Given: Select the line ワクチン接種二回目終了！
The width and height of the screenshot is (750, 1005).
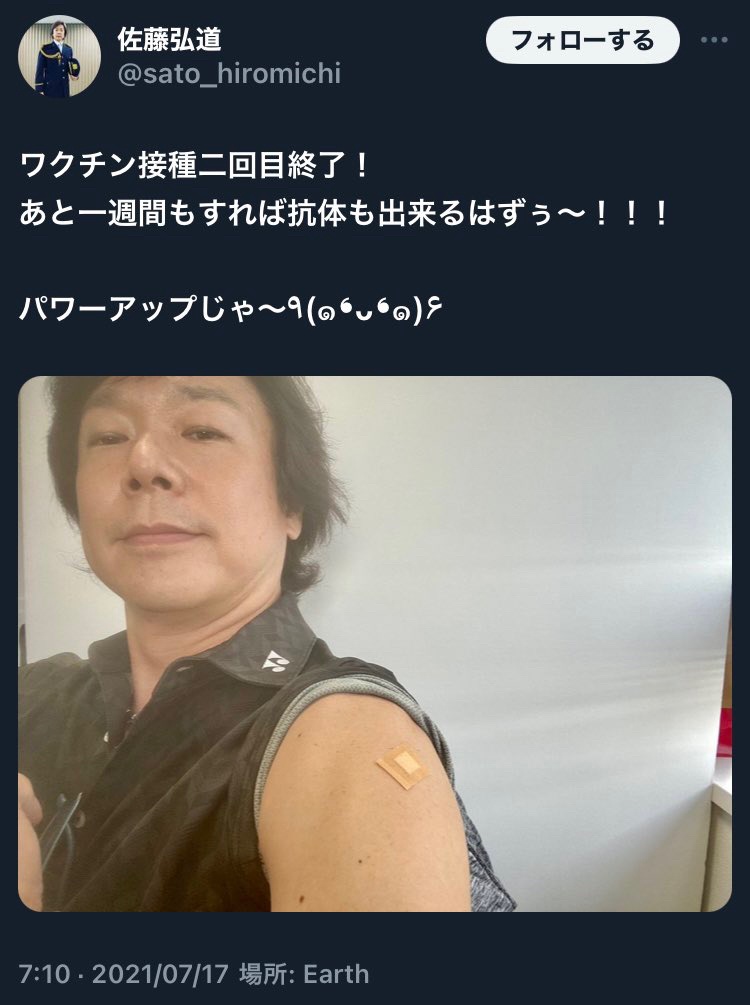Looking at the screenshot, I should tap(195, 167).
